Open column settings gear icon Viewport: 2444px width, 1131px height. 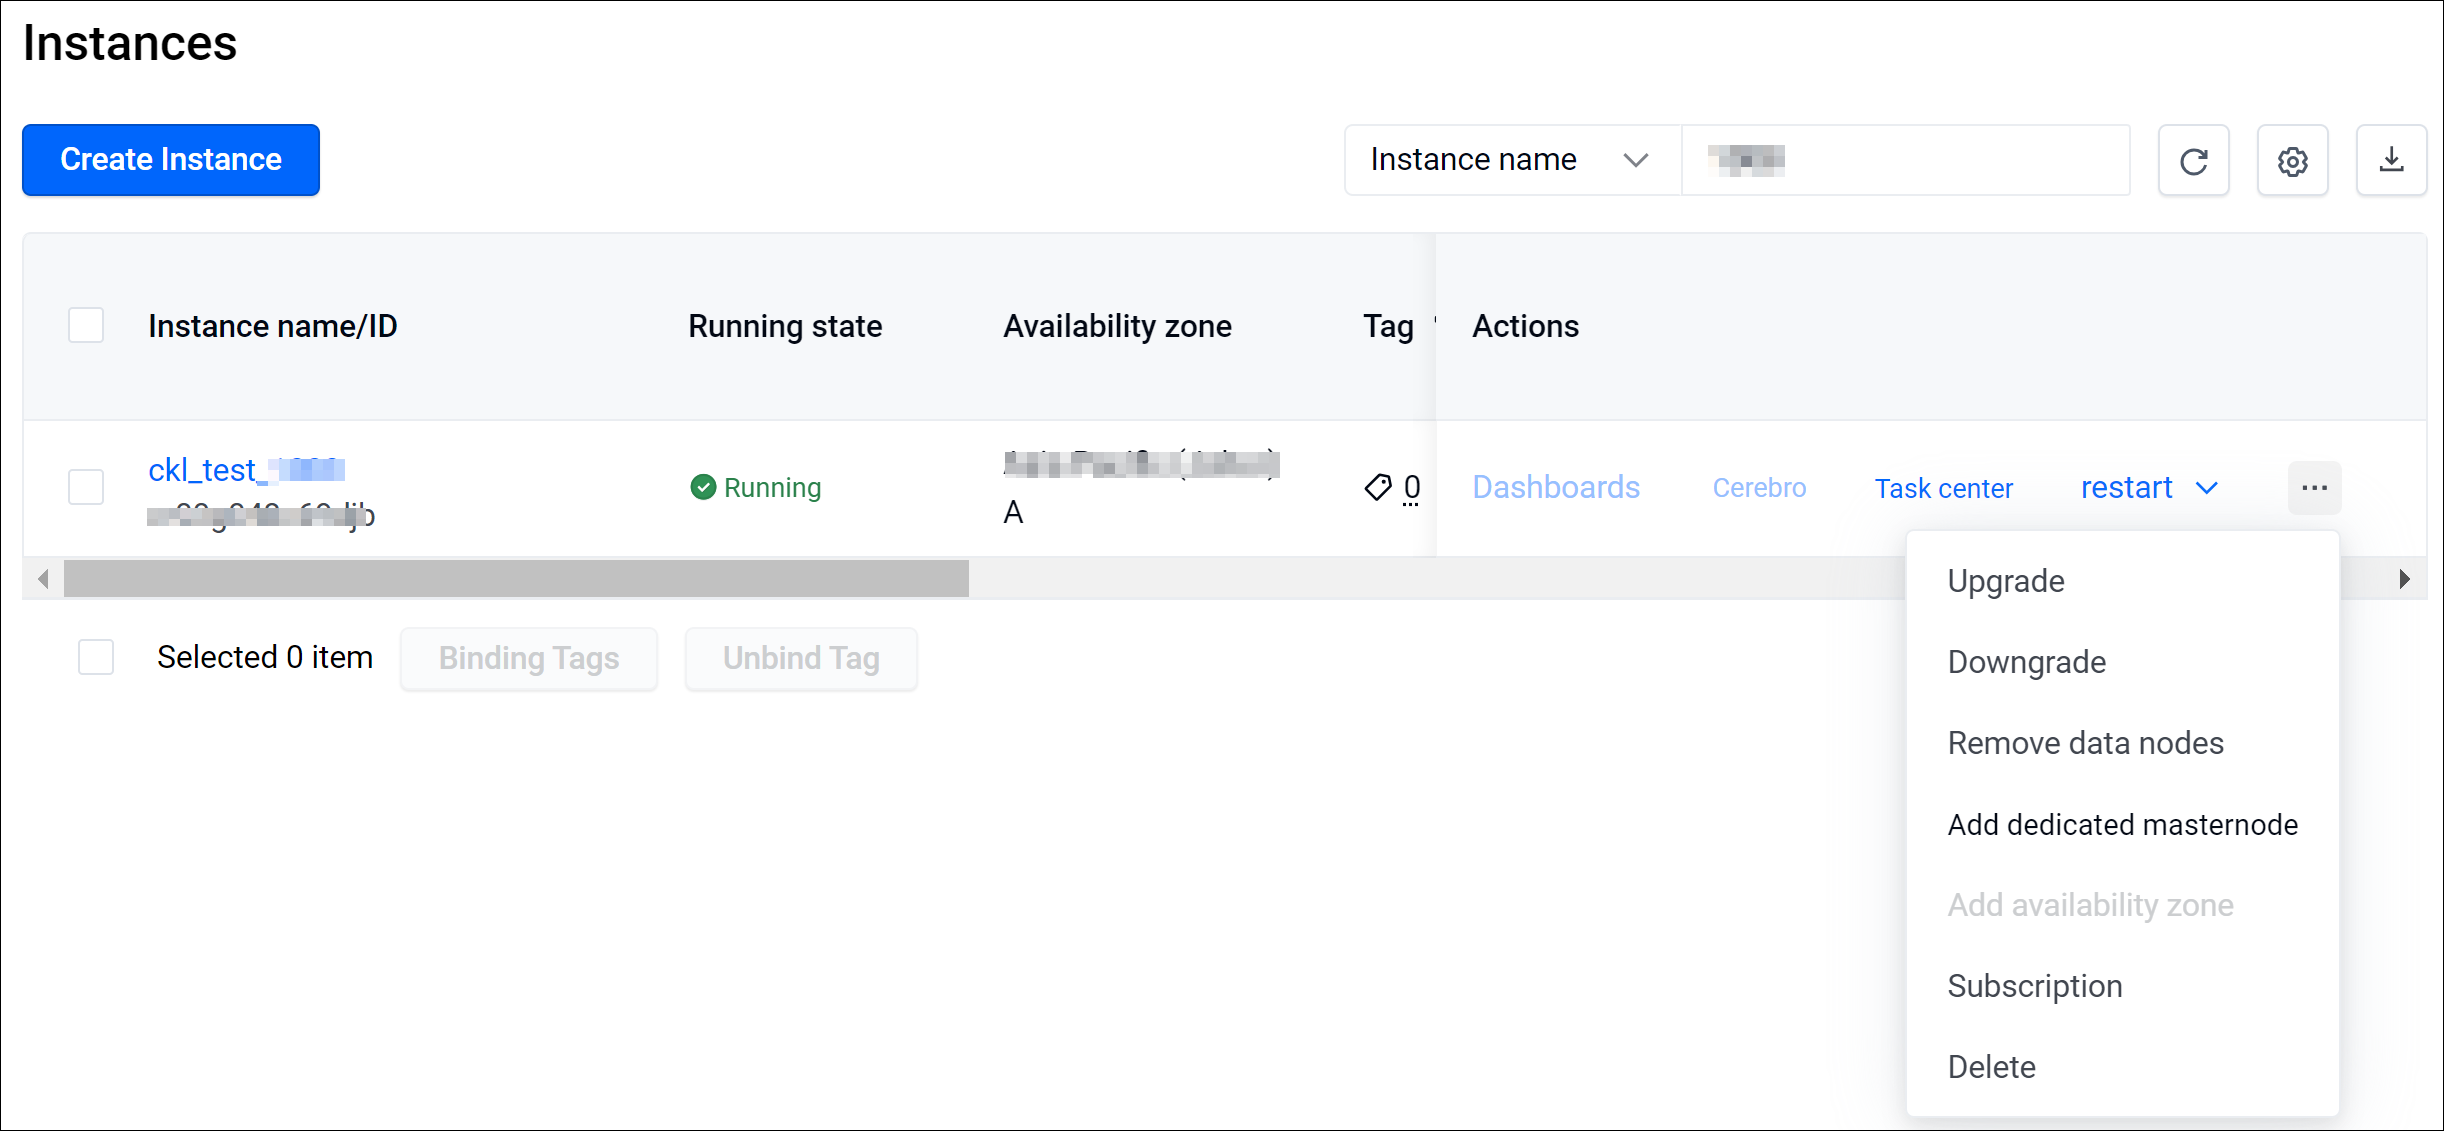2292,160
